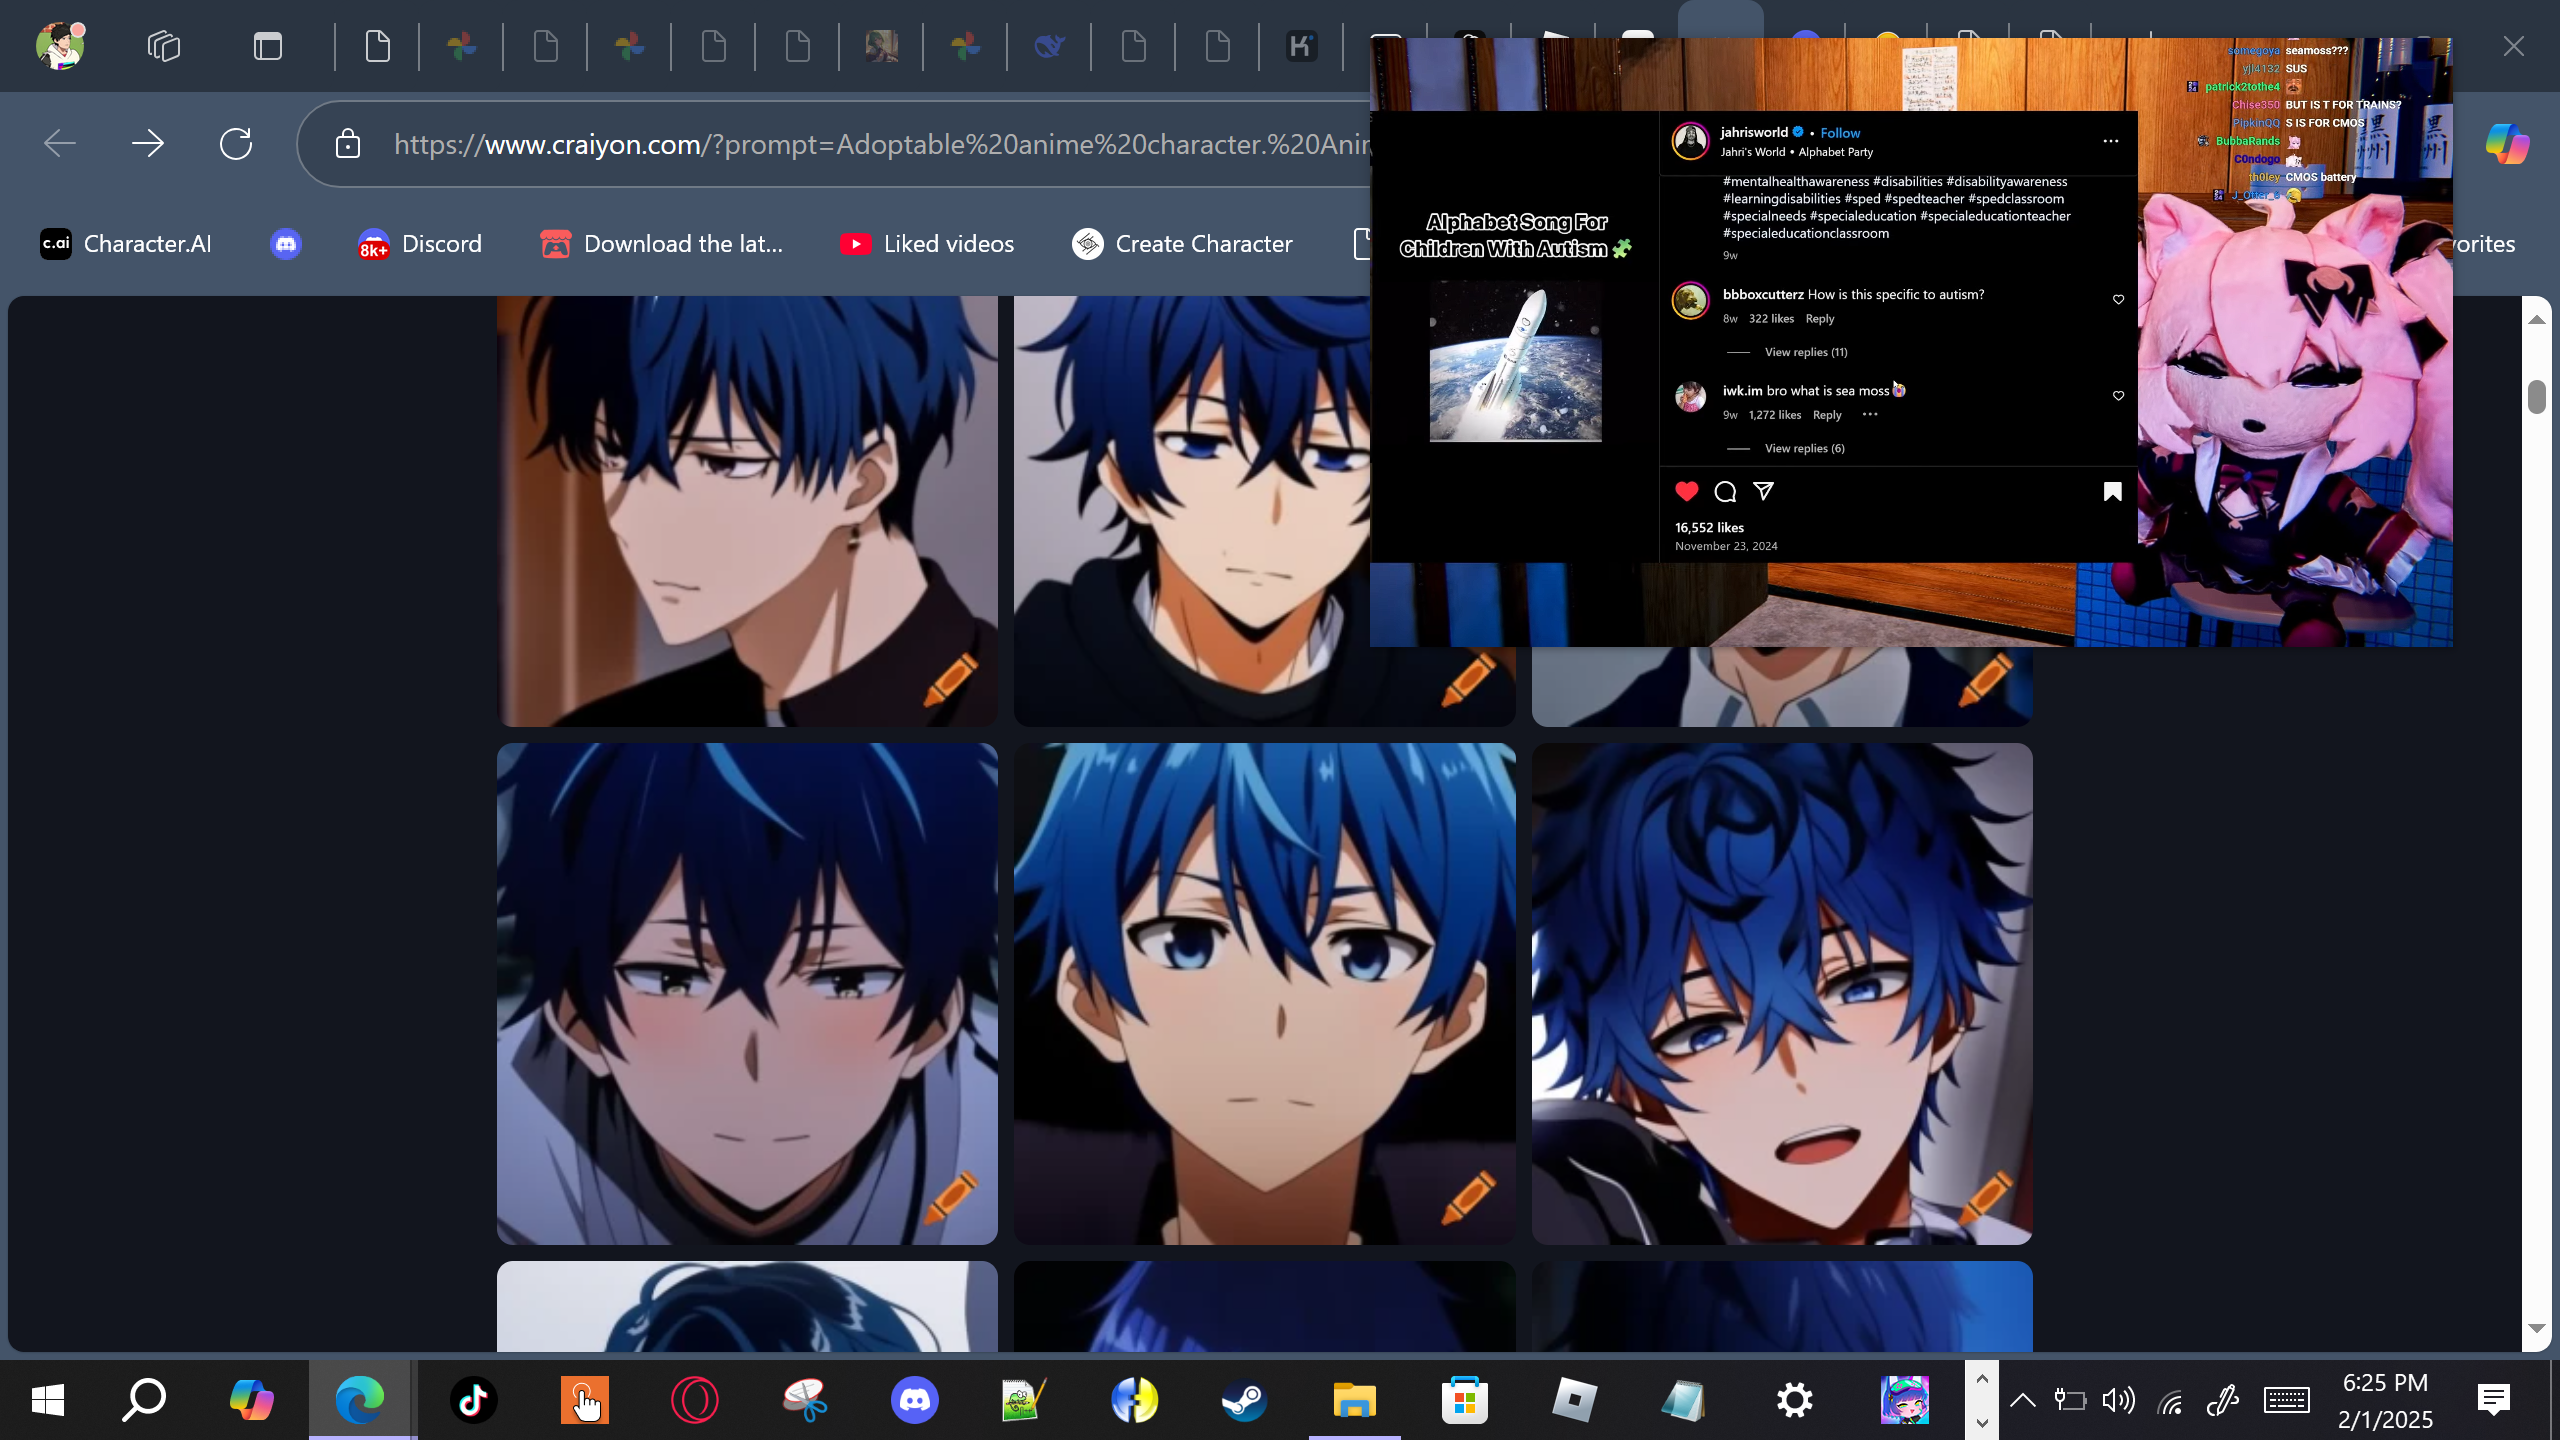Show hidden system tray icons chevron
The height and width of the screenshot is (1440, 2560).
pos(2022,1400)
